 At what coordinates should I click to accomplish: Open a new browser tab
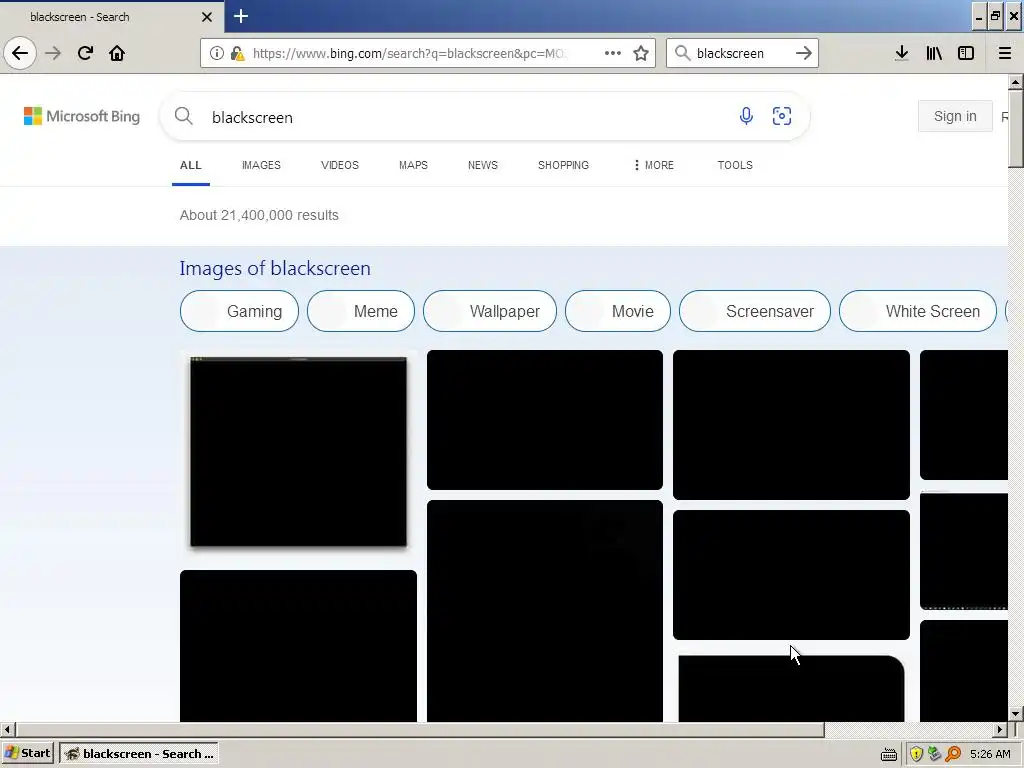click(241, 16)
